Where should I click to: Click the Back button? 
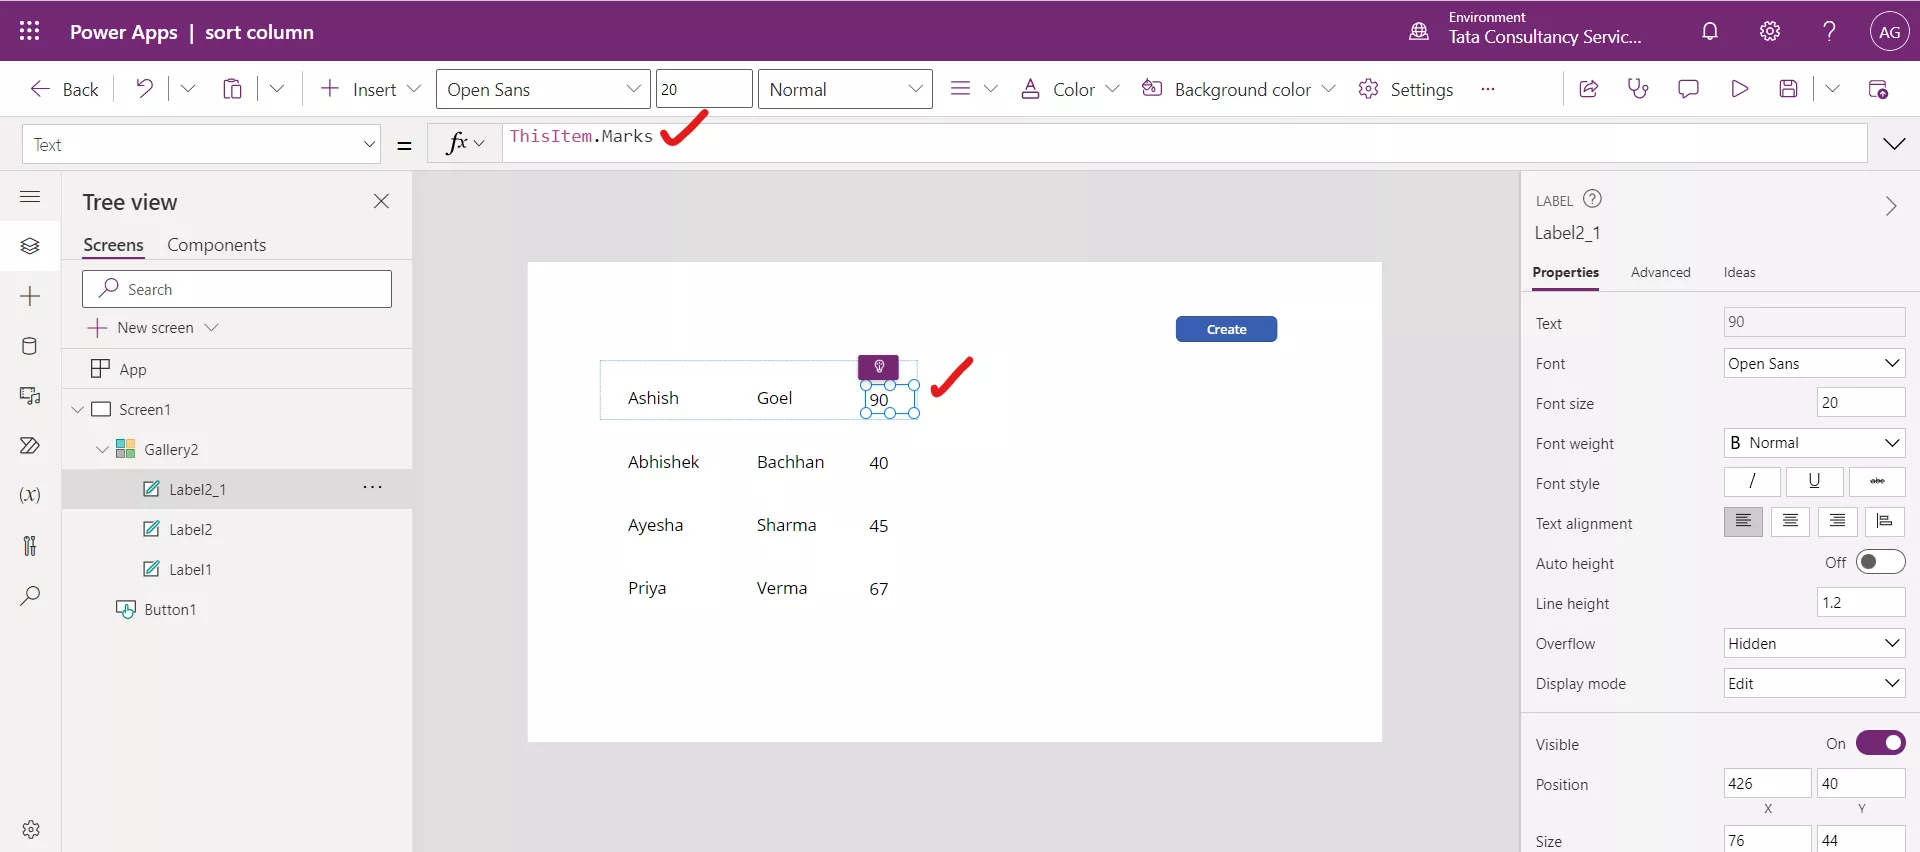[64, 89]
